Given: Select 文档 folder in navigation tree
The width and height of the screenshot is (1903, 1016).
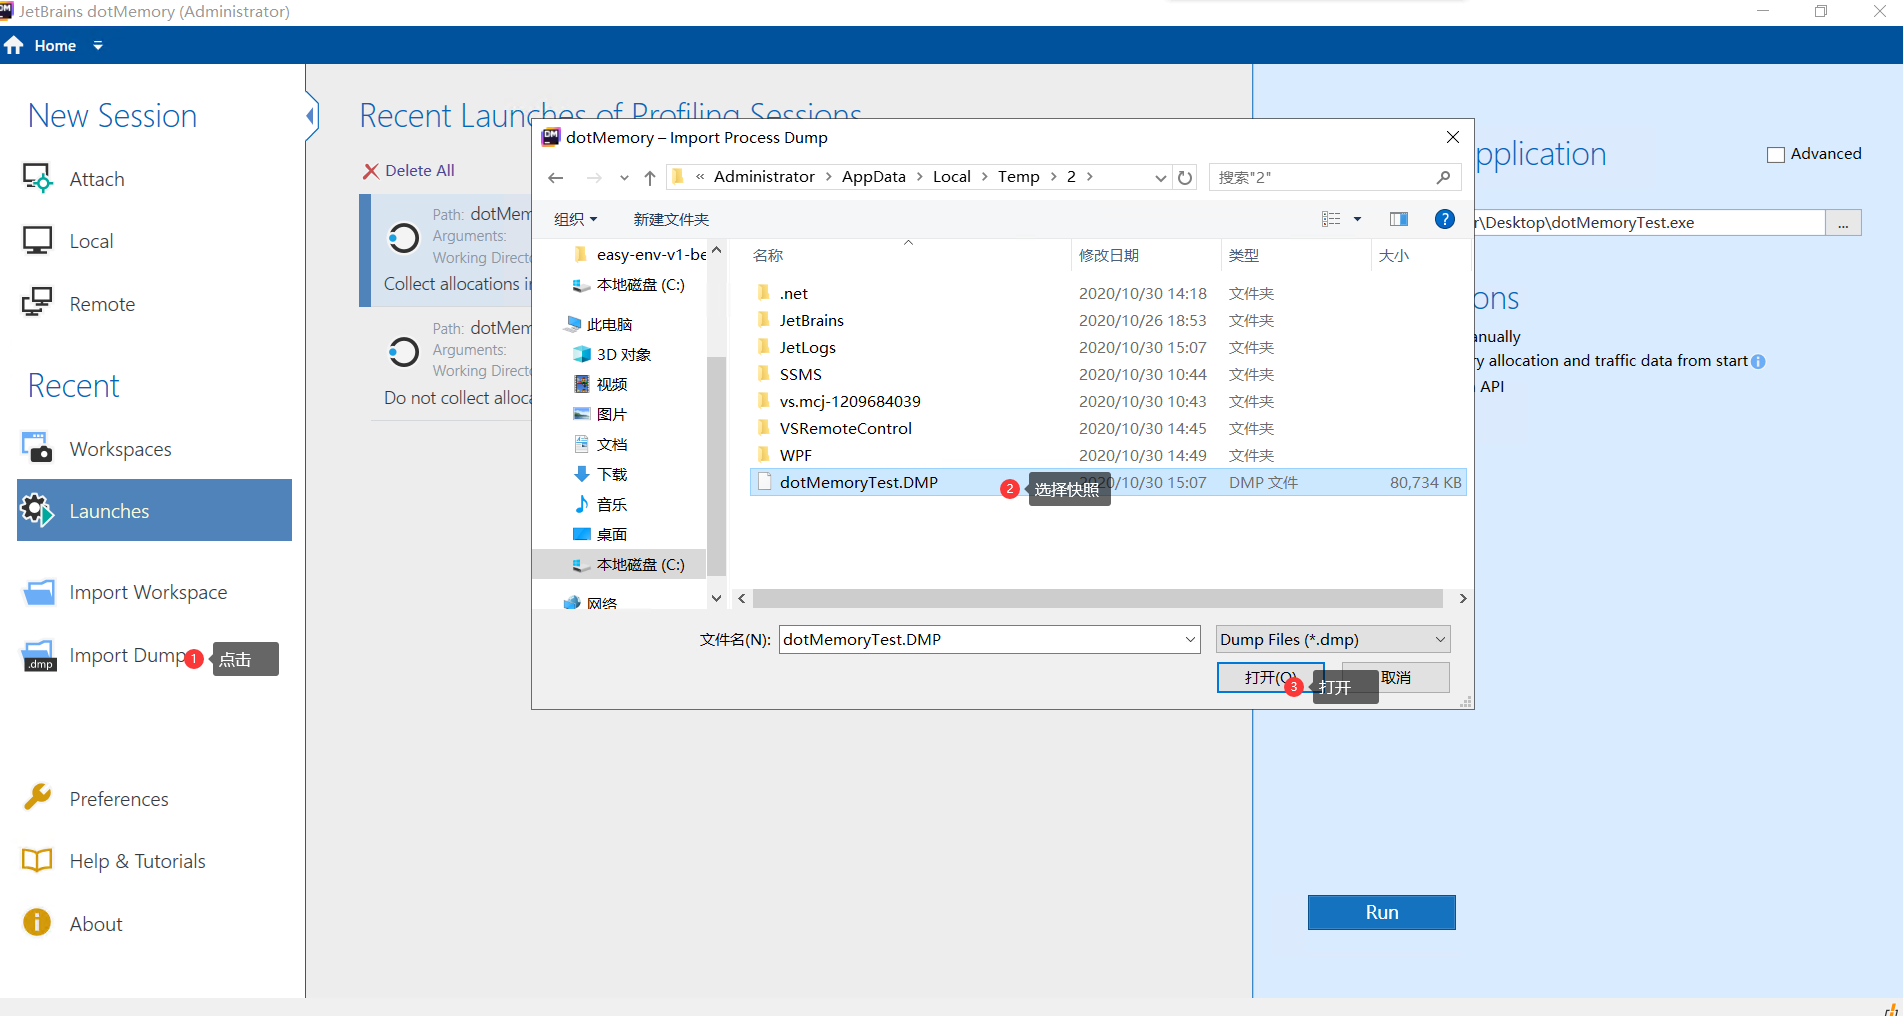Looking at the screenshot, I should (x=600, y=444).
